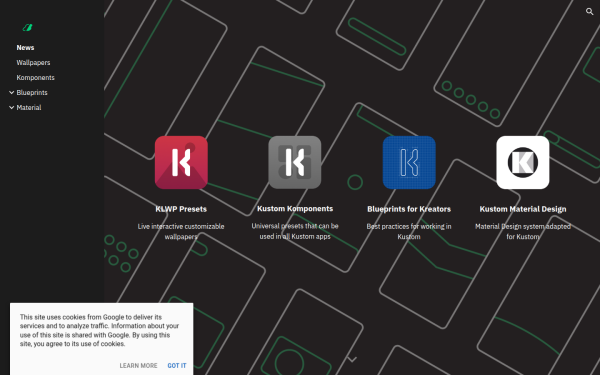Open the search icon in top corner
Viewport: 600px width, 375px height.
click(x=589, y=11)
